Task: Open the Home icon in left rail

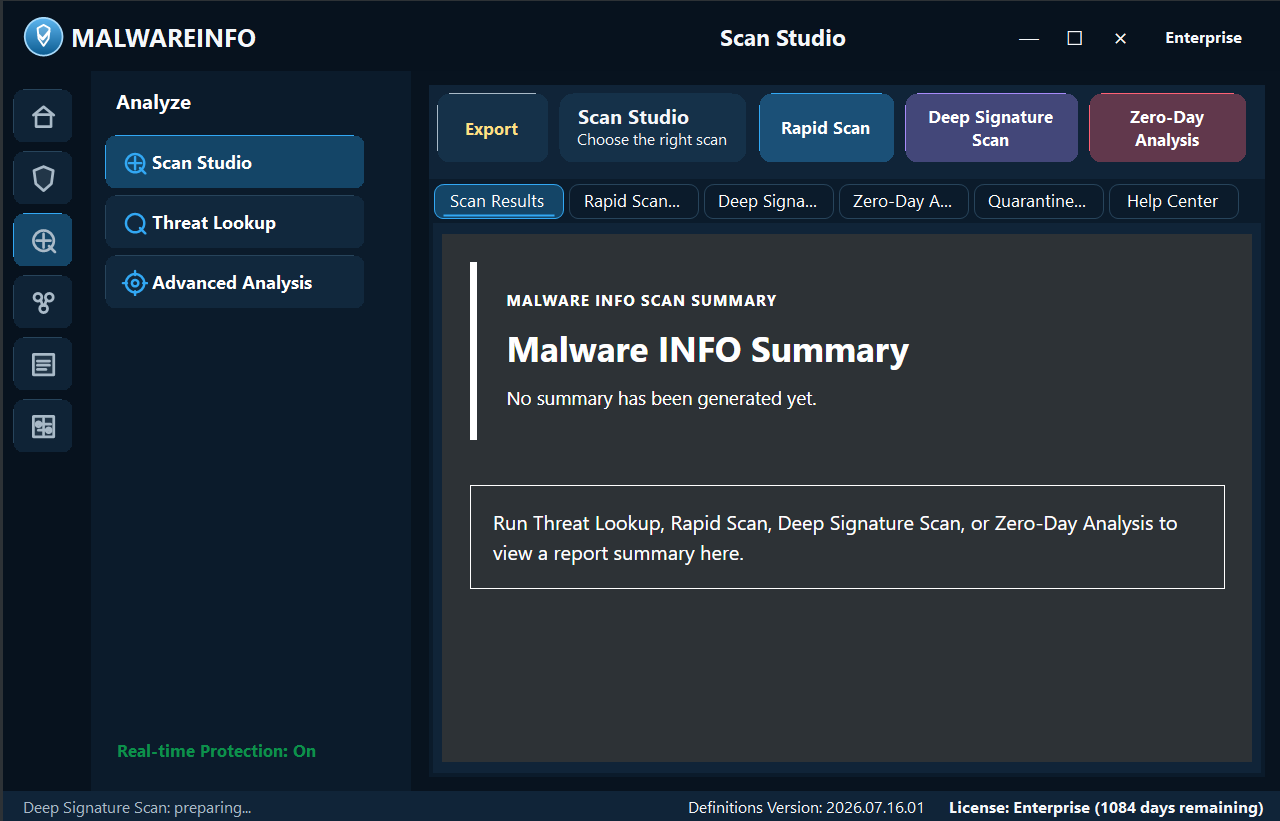Action: tap(43, 117)
